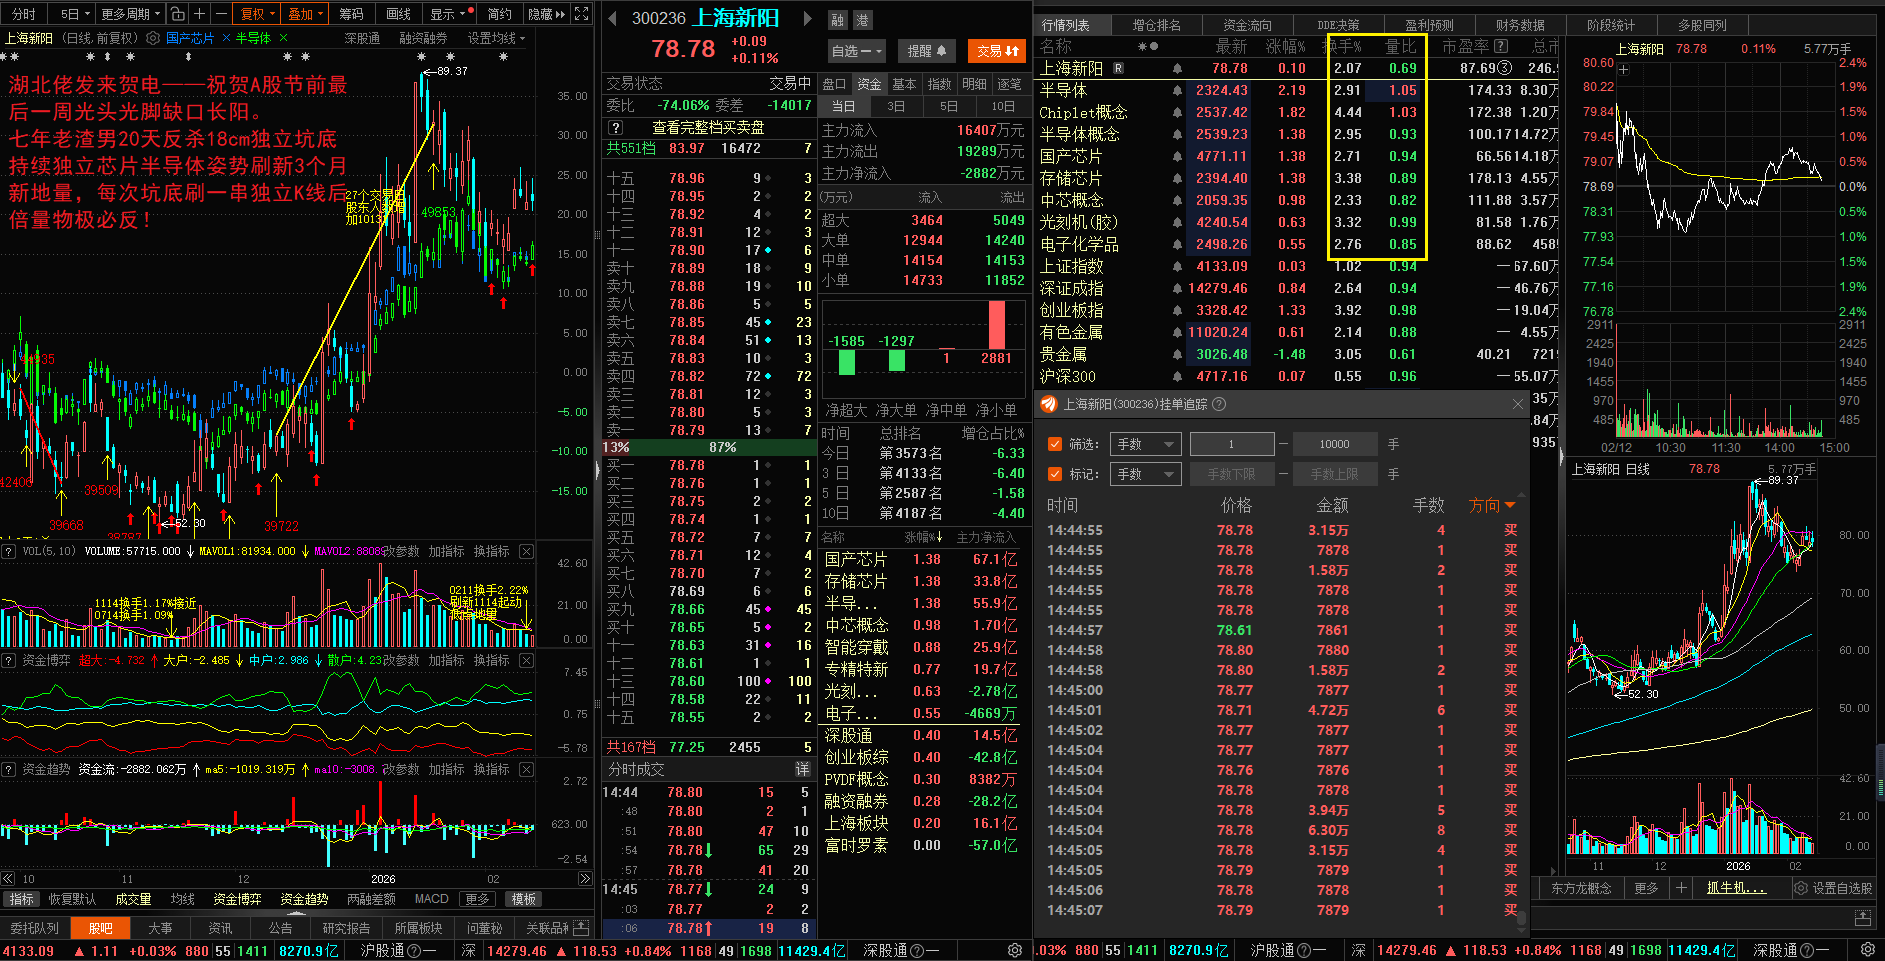Image resolution: width=1885 pixels, height=961 pixels.
Task: Open 复权 dropdown
Action: pos(257,14)
